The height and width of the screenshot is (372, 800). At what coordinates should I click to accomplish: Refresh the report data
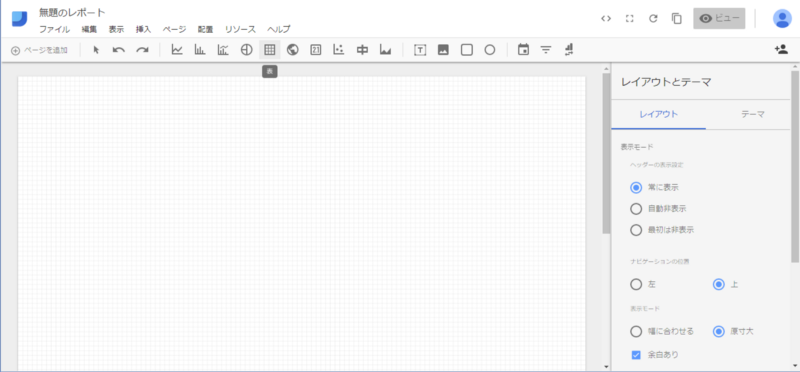(653, 18)
